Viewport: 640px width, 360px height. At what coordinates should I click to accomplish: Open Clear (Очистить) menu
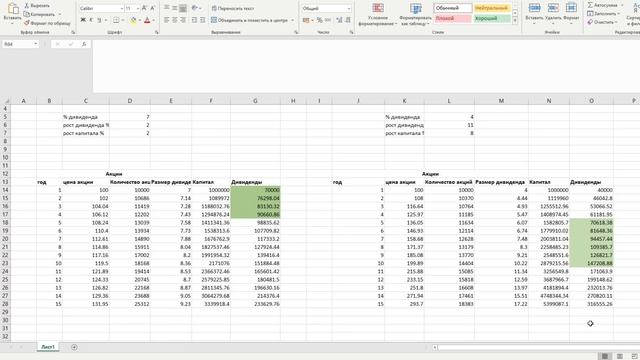tap(602, 22)
